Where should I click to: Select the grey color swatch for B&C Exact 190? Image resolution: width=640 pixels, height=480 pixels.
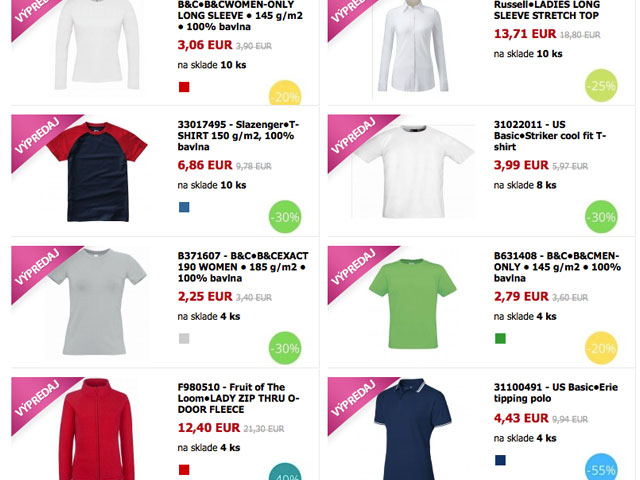184,339
